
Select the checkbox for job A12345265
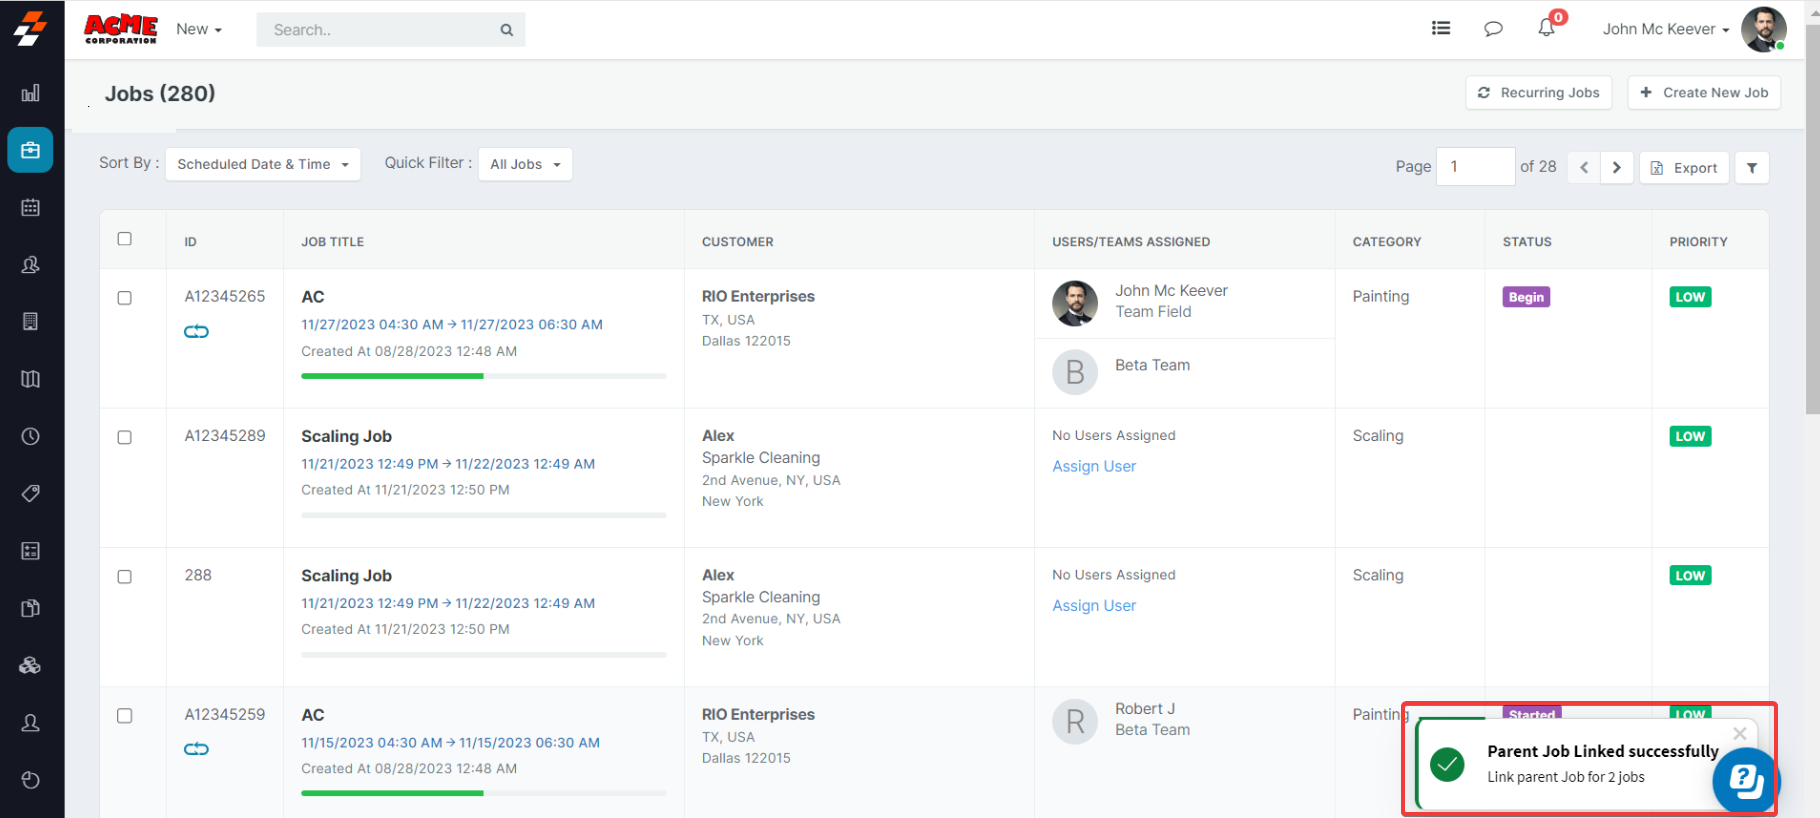[125, 298]
